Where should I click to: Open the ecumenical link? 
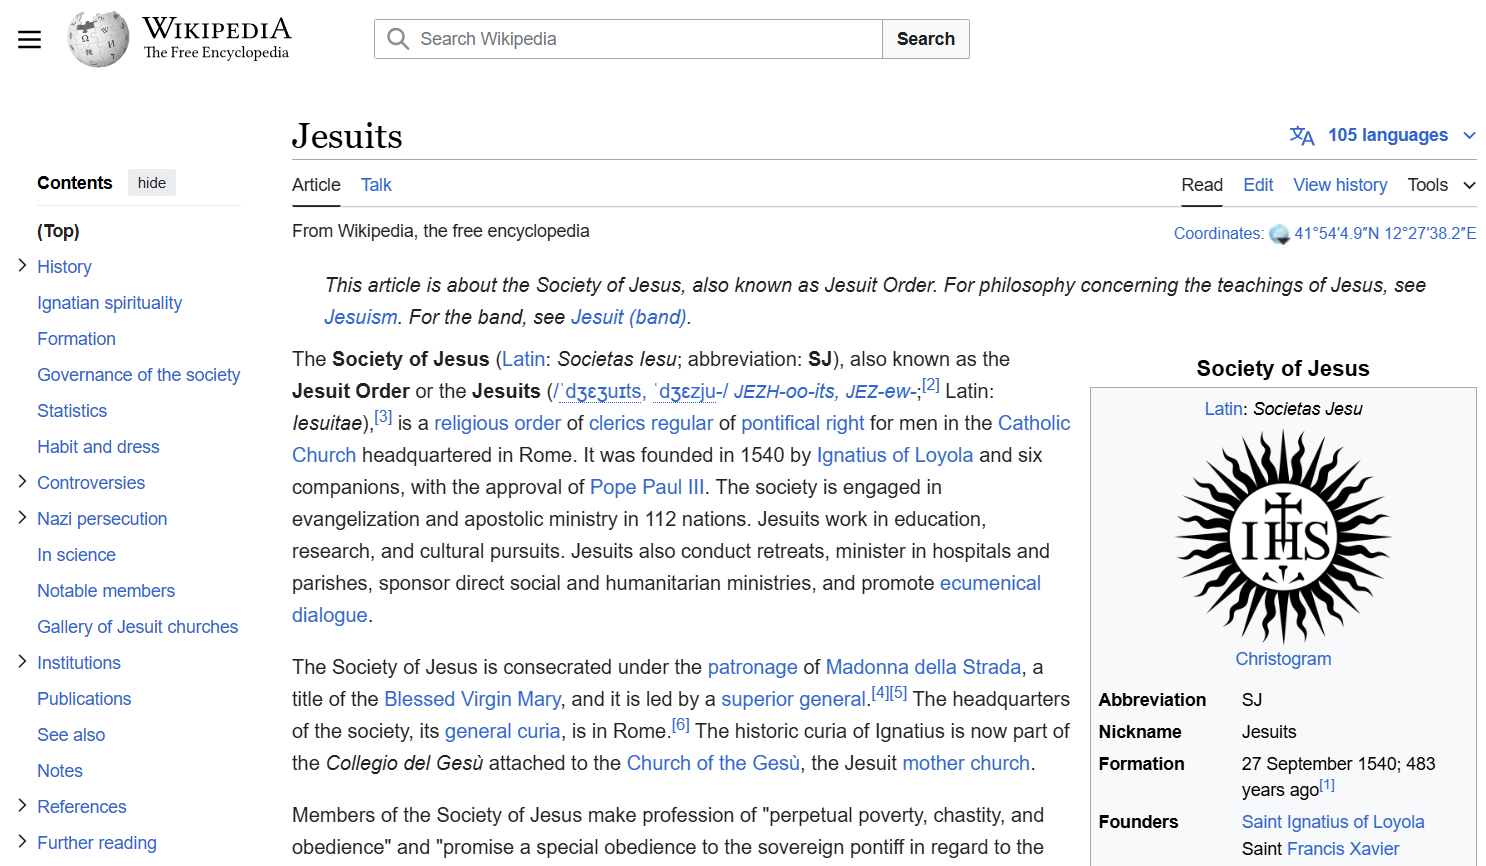[x=990, y=583]
